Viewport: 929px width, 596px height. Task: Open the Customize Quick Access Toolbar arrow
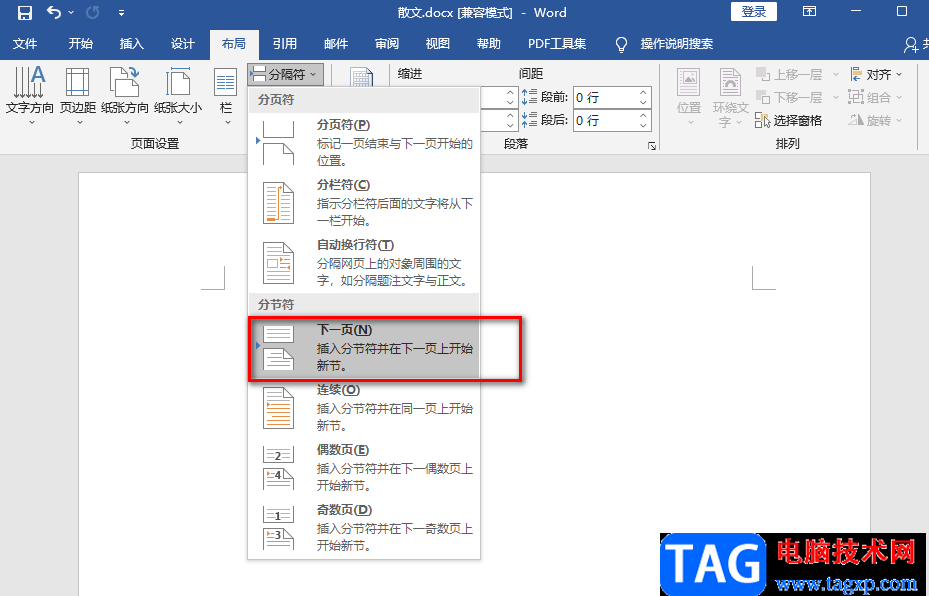pos(121,12)
